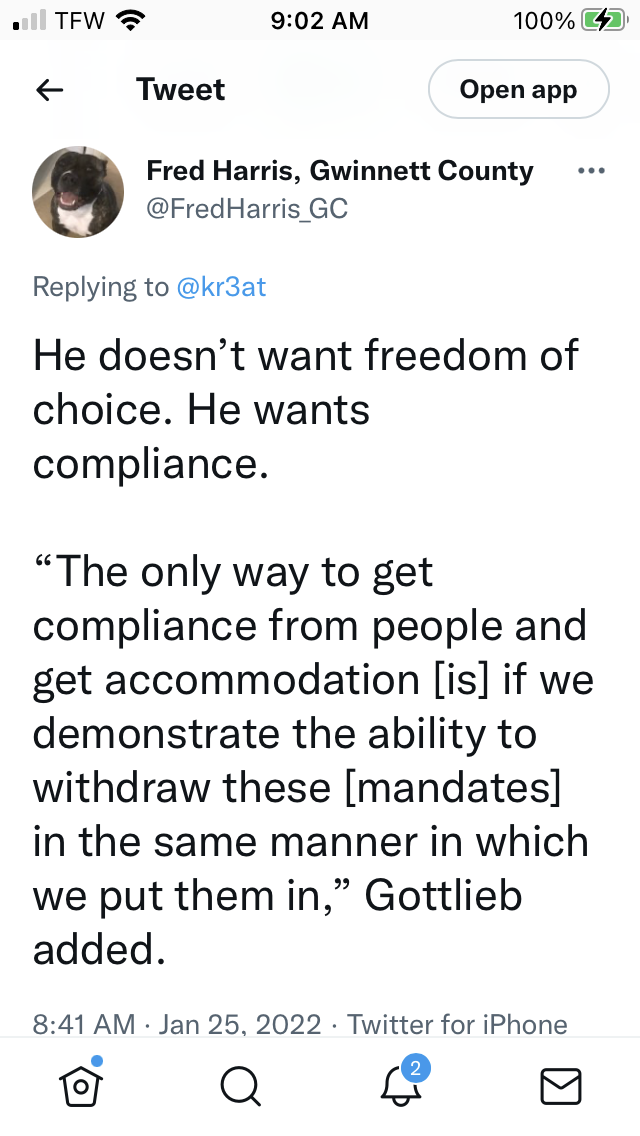Tap the Tweet header title
The image size is (640, 1136).
(181, 90)
